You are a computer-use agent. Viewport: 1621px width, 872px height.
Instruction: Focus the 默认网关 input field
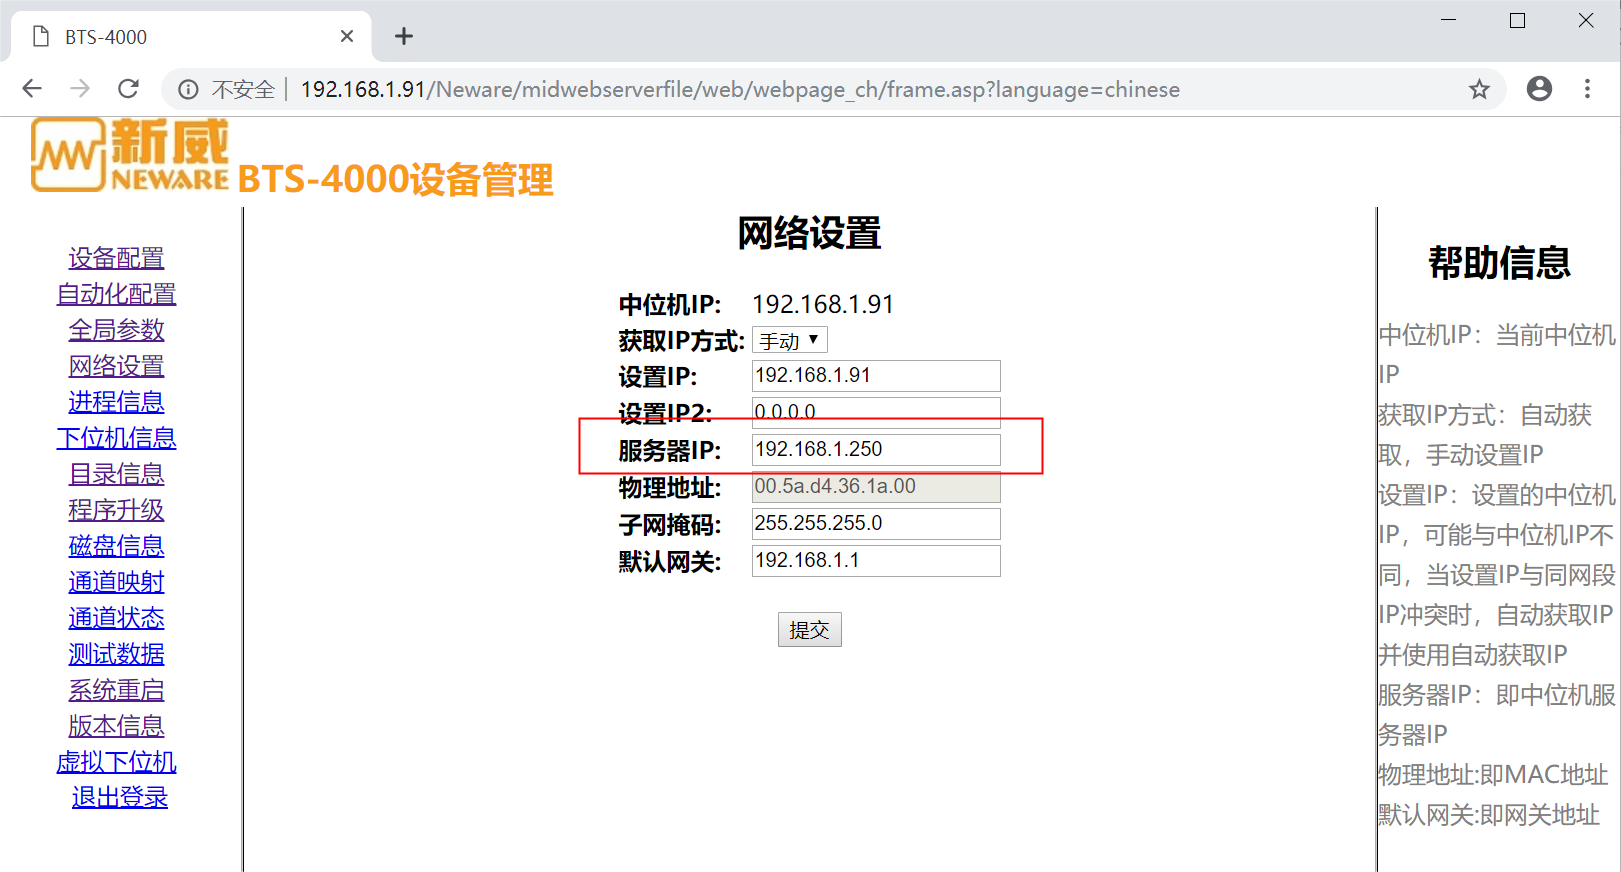tap(876, 561)
